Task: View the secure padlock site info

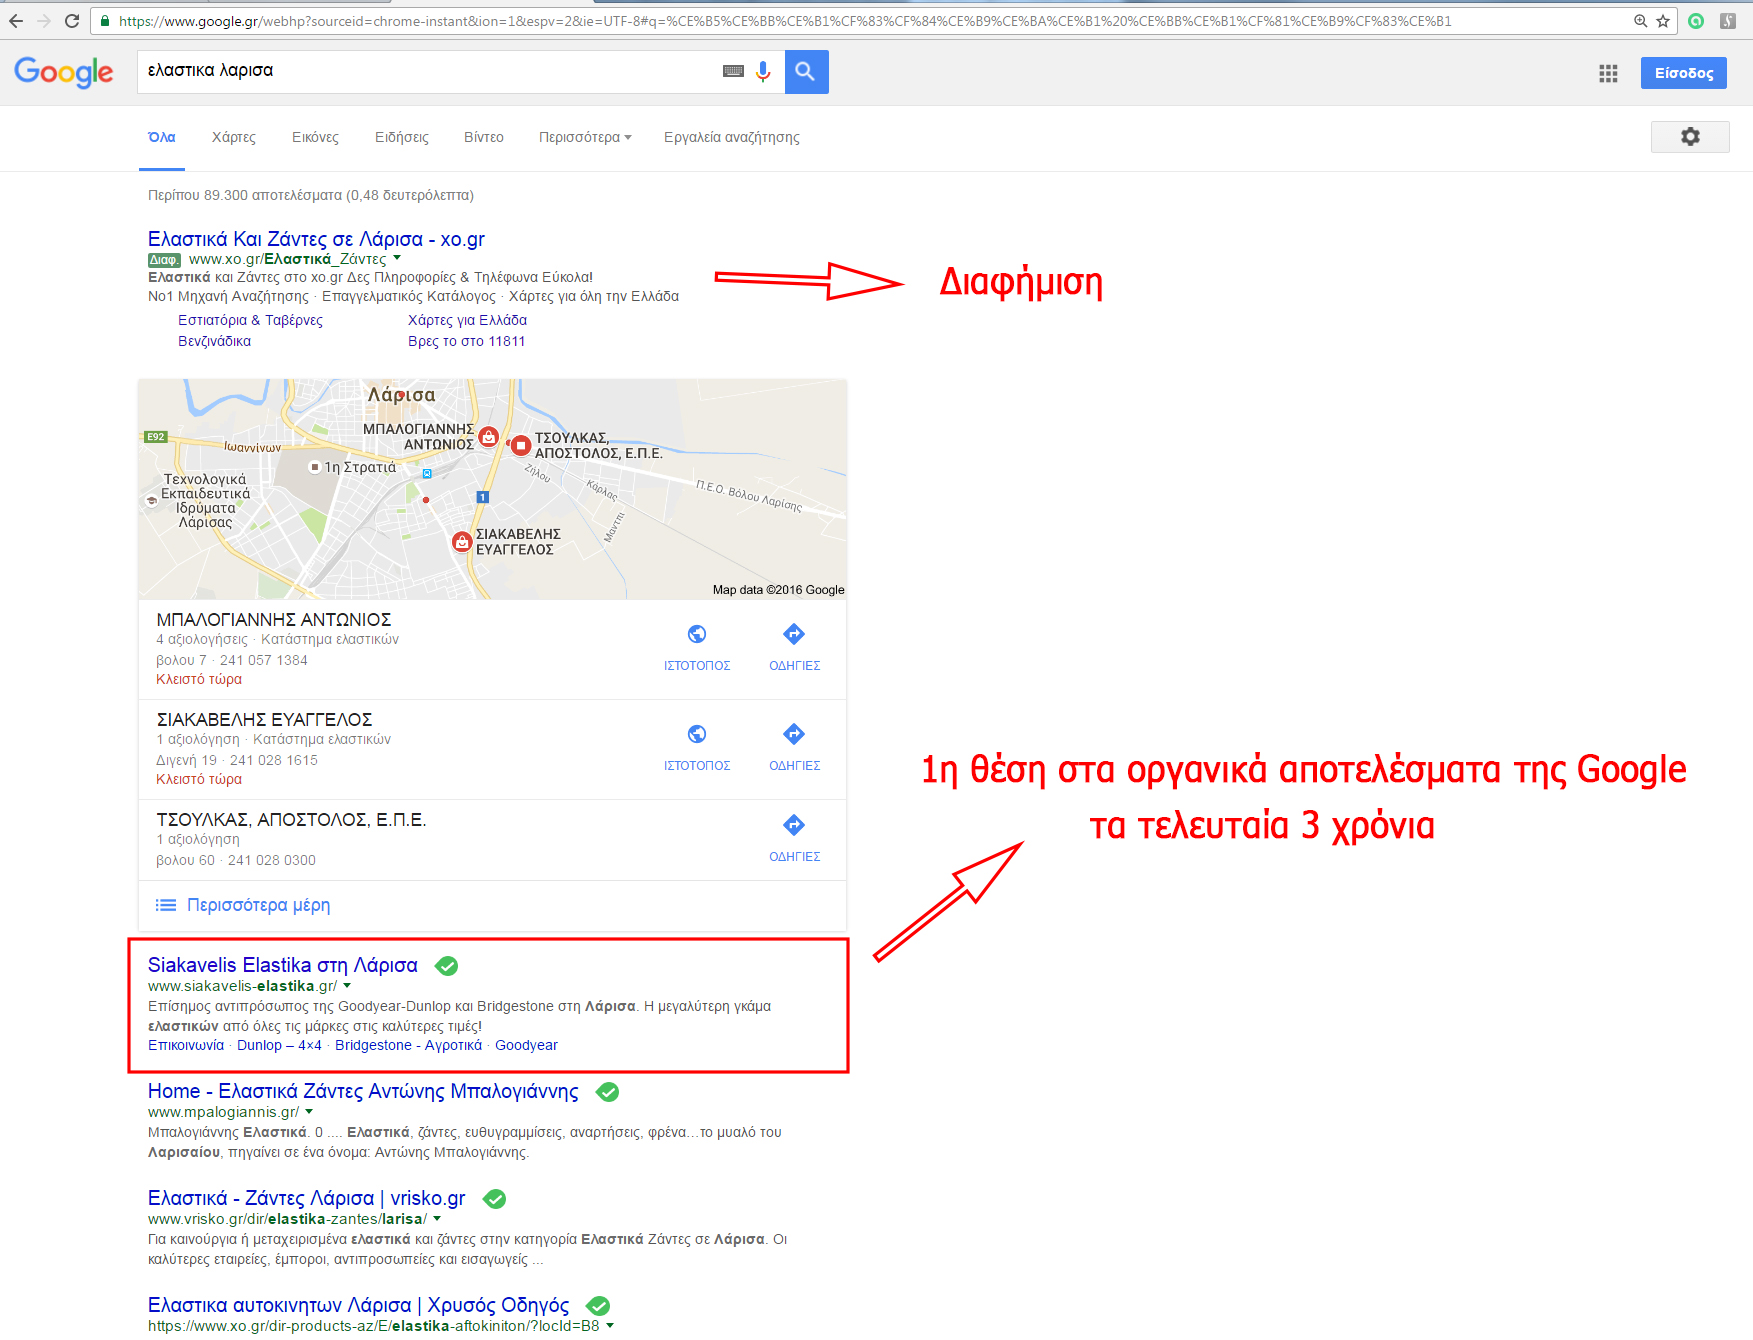Action: (x=105, y=21)
